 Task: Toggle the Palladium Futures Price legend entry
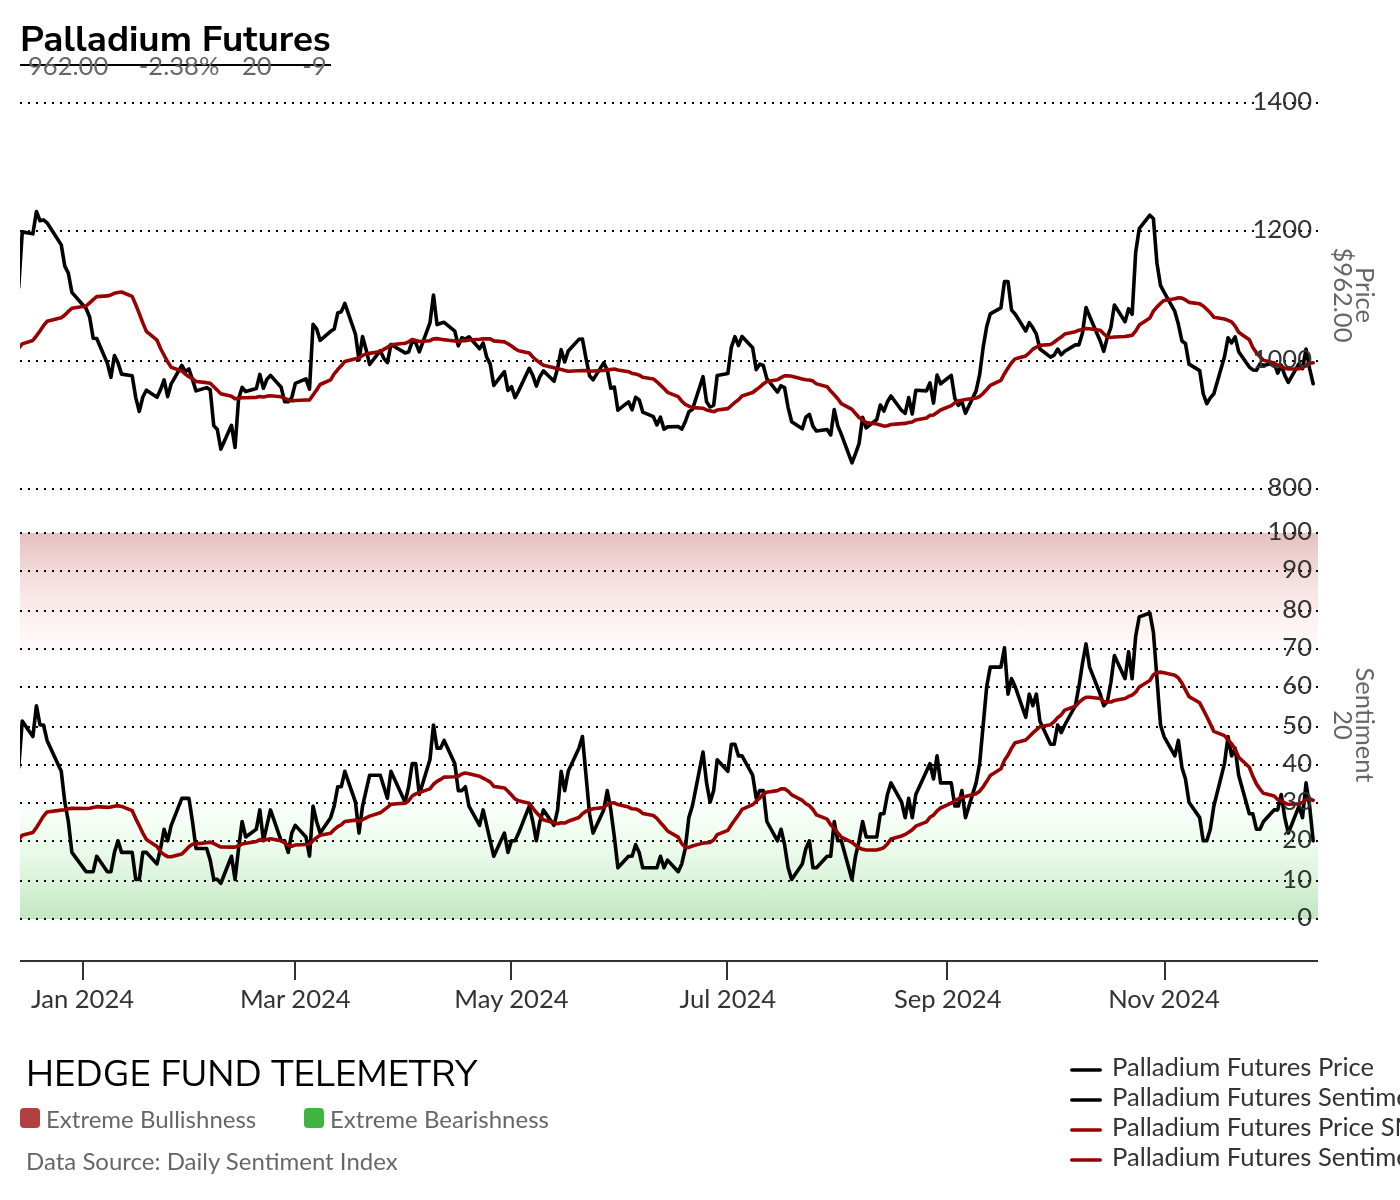pyautogui.click(x=1222, y=1068)
